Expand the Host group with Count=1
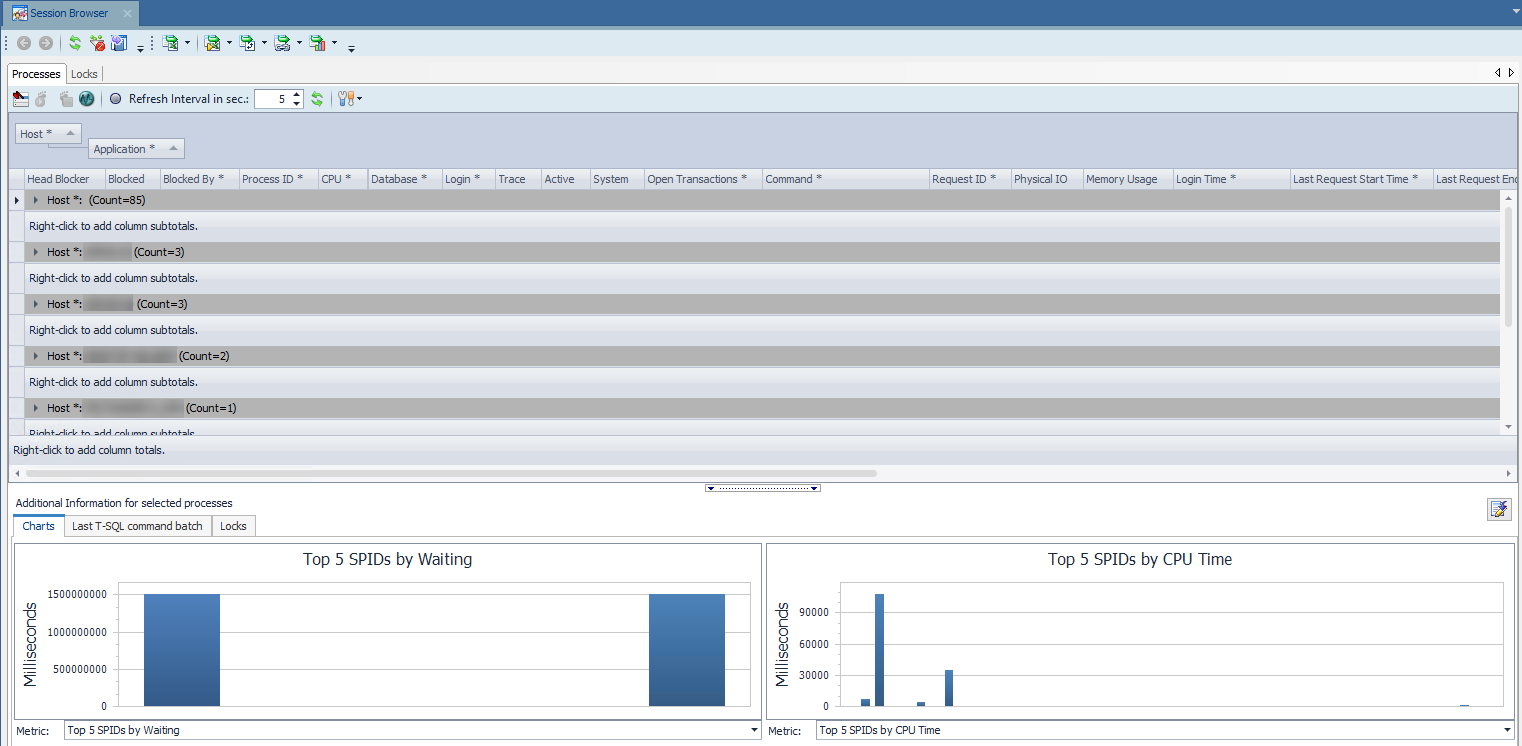This screenshot has height=746, width=1522. click(x=36, y=408)
